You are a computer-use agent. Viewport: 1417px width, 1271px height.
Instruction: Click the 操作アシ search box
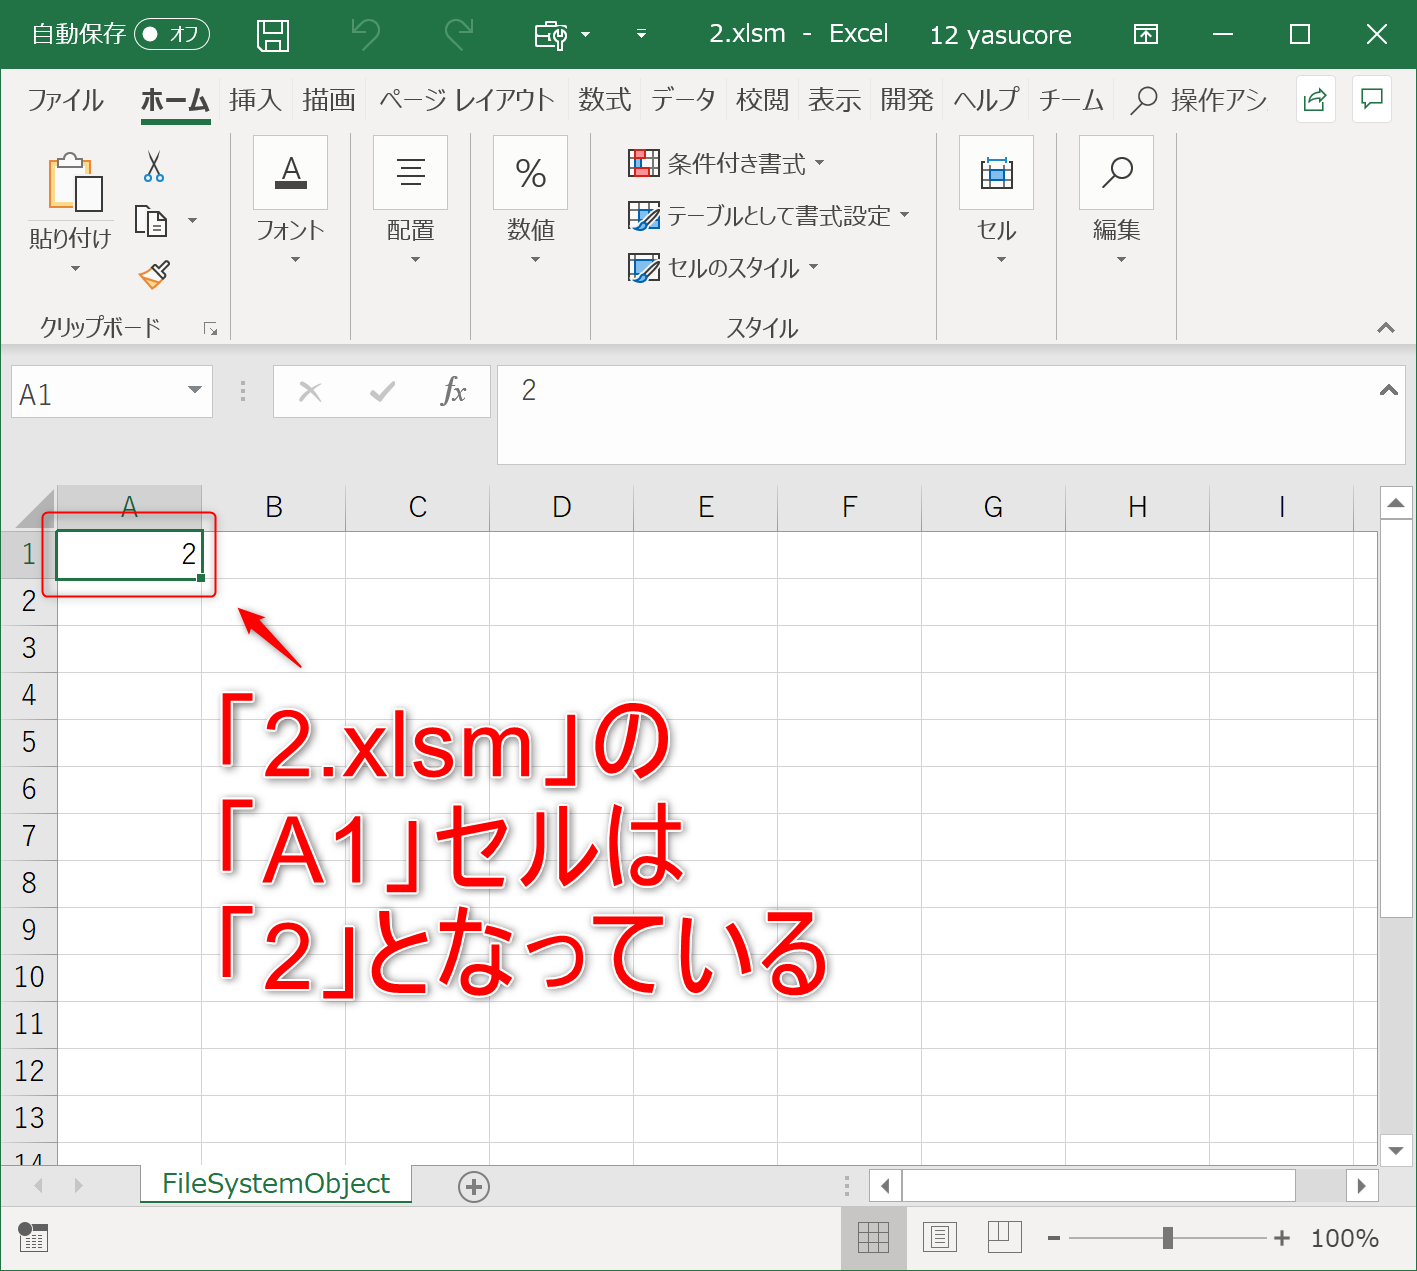(1199, 100)
